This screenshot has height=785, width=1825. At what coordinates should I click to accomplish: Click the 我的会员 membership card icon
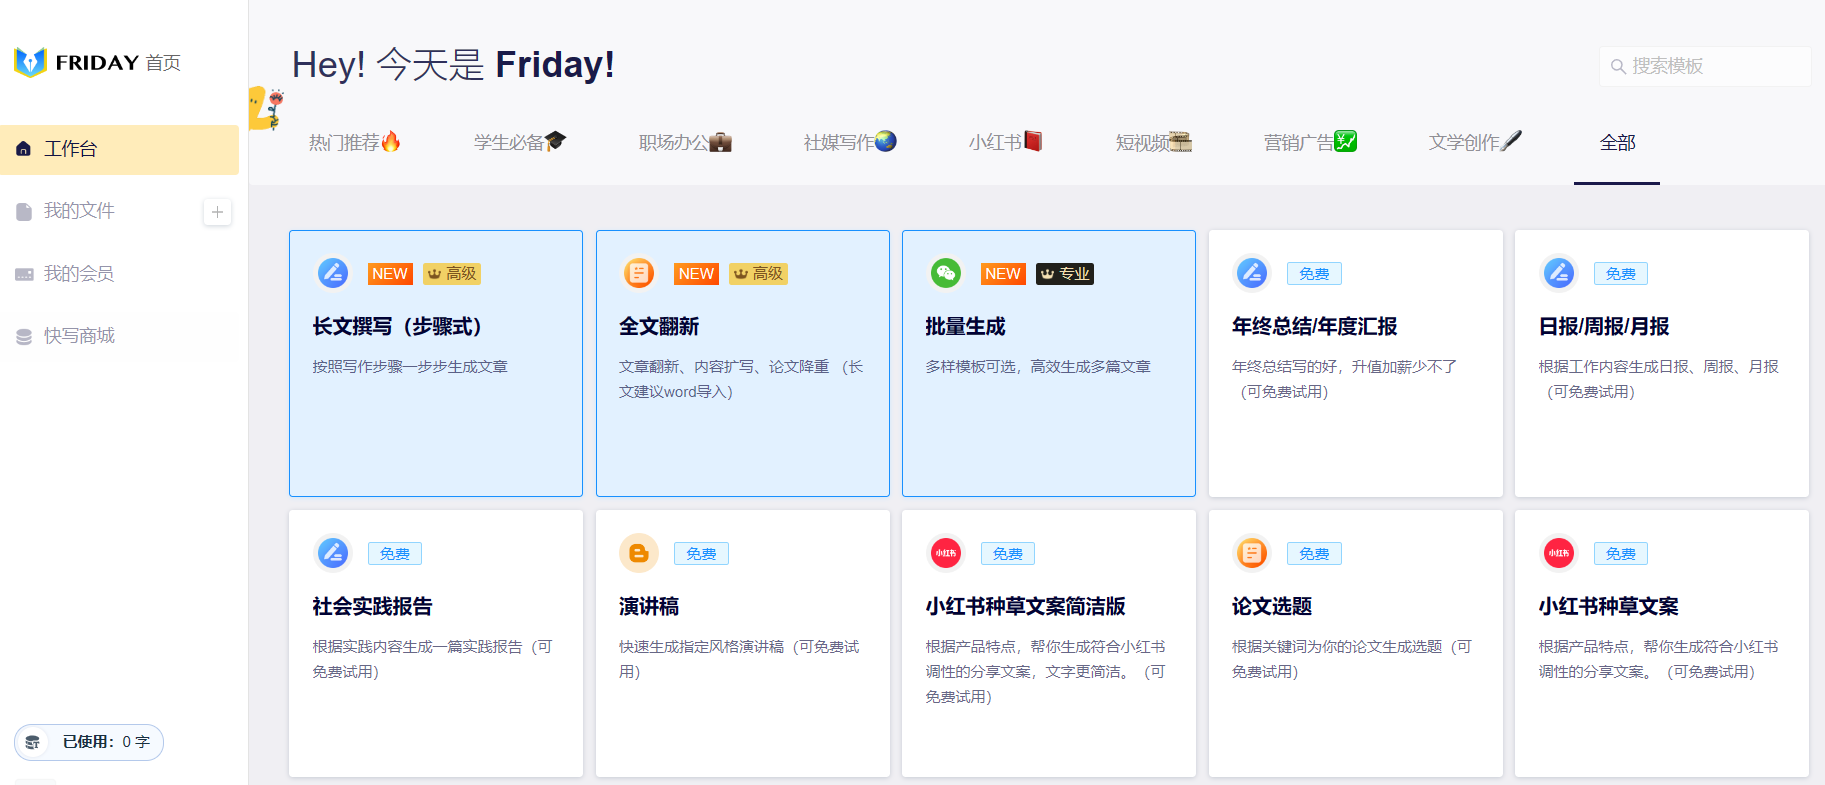click(x=24, y=274)
